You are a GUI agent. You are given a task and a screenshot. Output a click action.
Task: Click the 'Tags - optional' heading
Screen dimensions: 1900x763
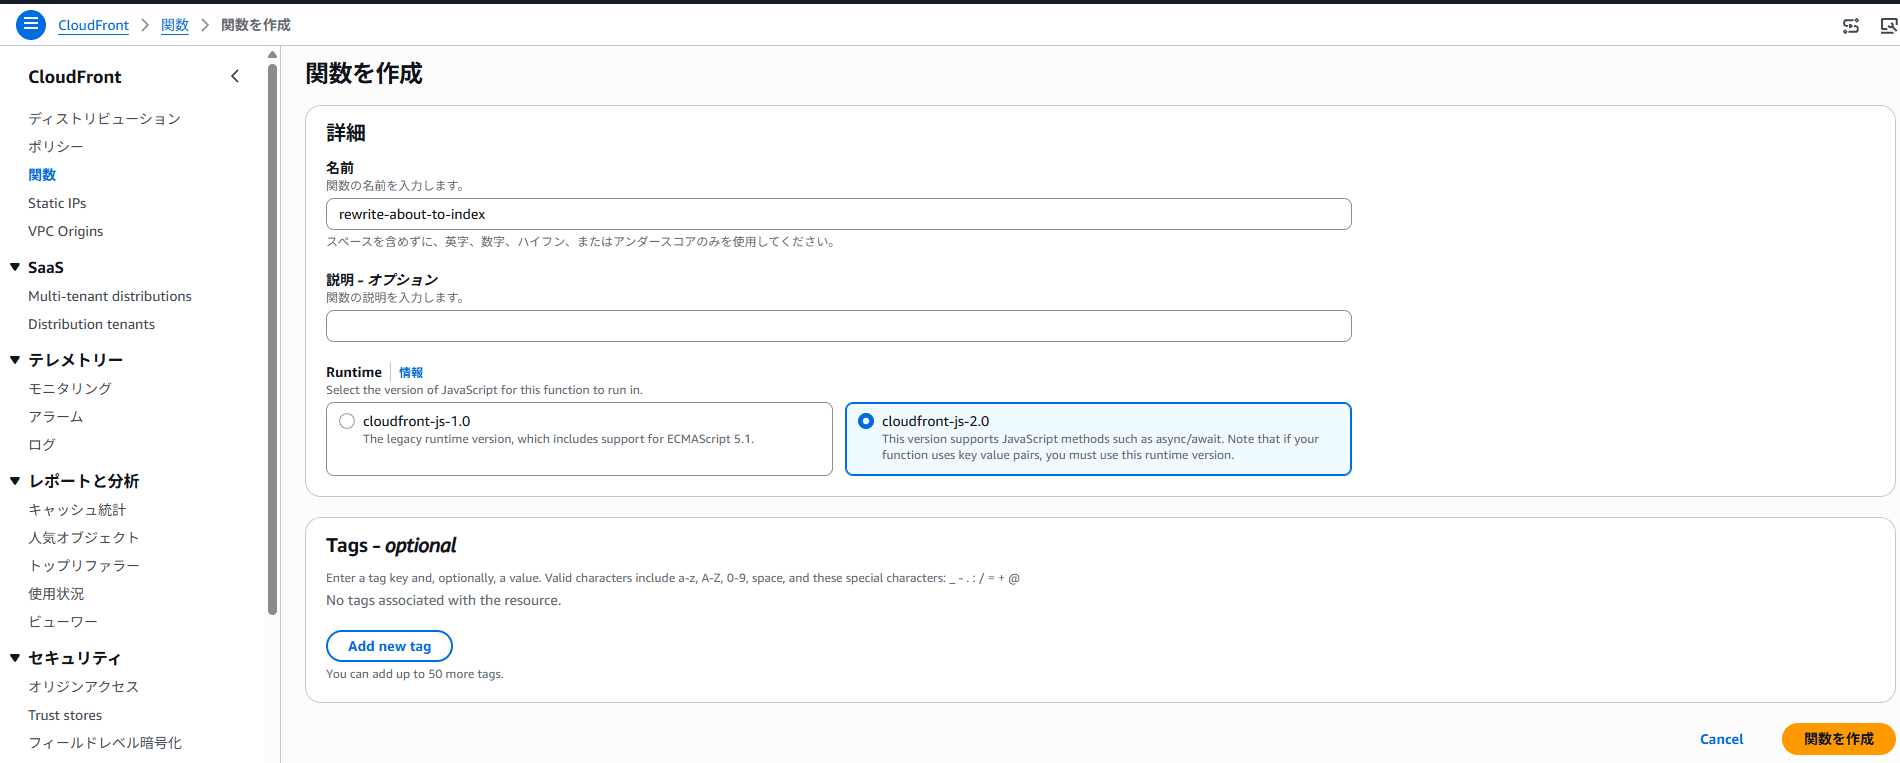point(391,545)
